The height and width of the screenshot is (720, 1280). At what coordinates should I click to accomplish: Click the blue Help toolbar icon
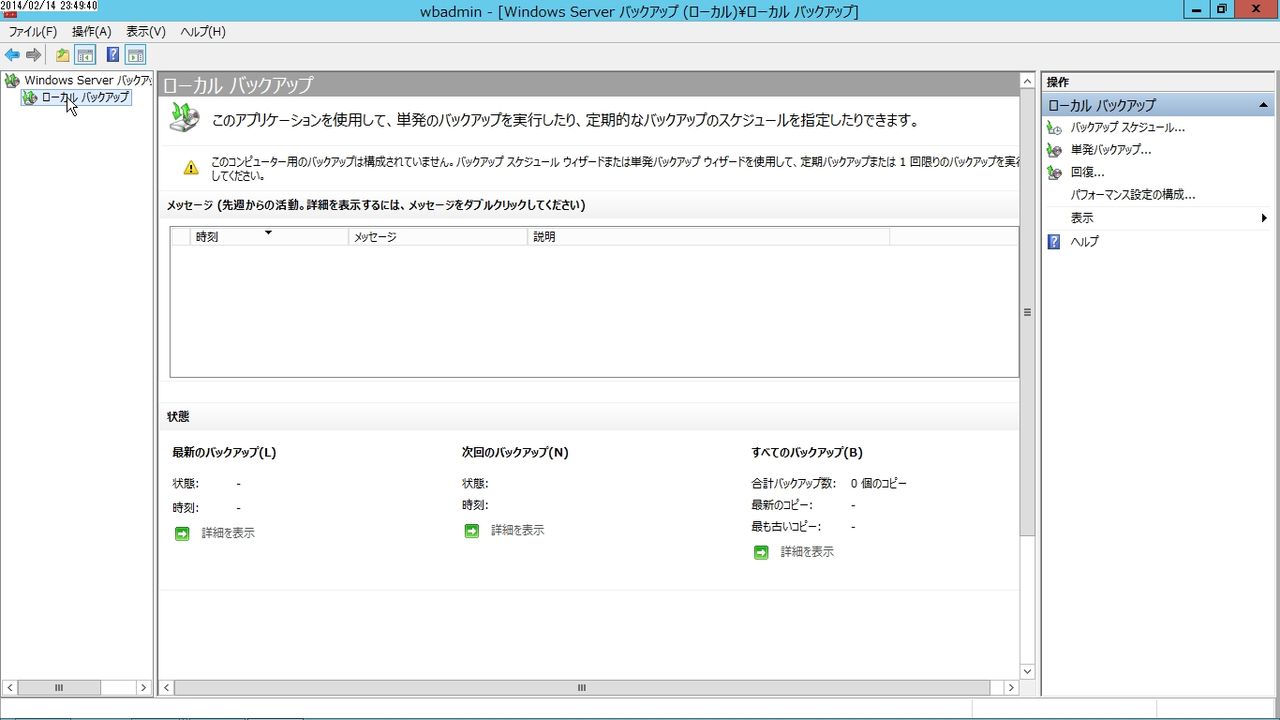tap(113, 55)
